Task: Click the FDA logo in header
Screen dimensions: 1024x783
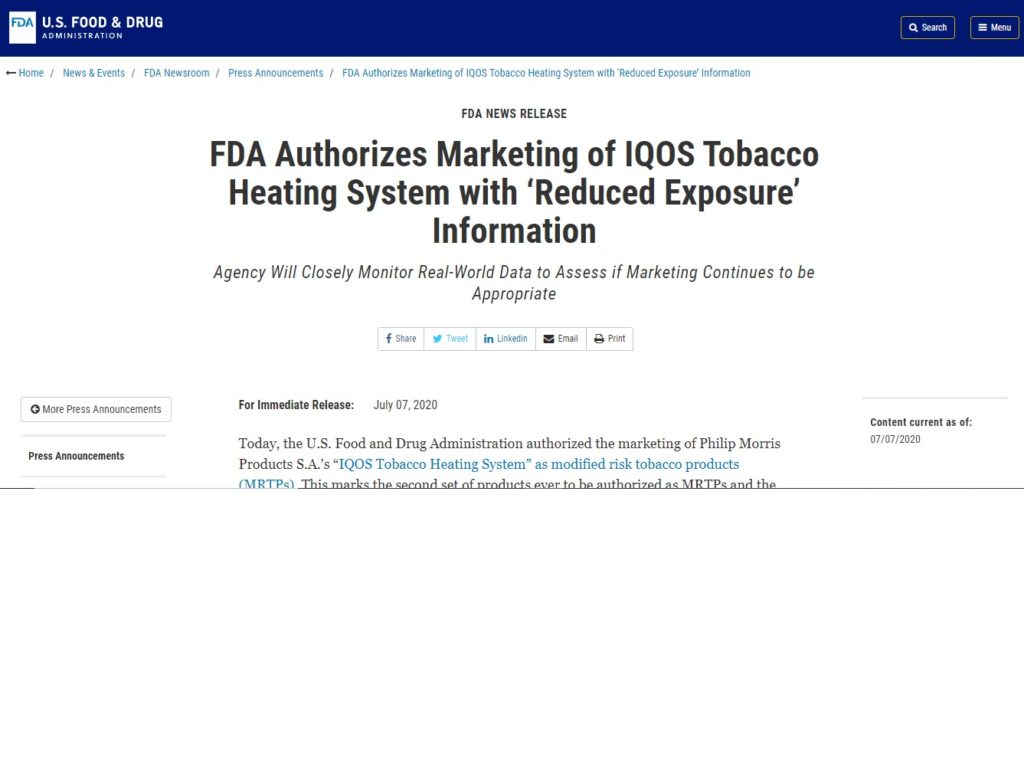Action: coord(85,27)
